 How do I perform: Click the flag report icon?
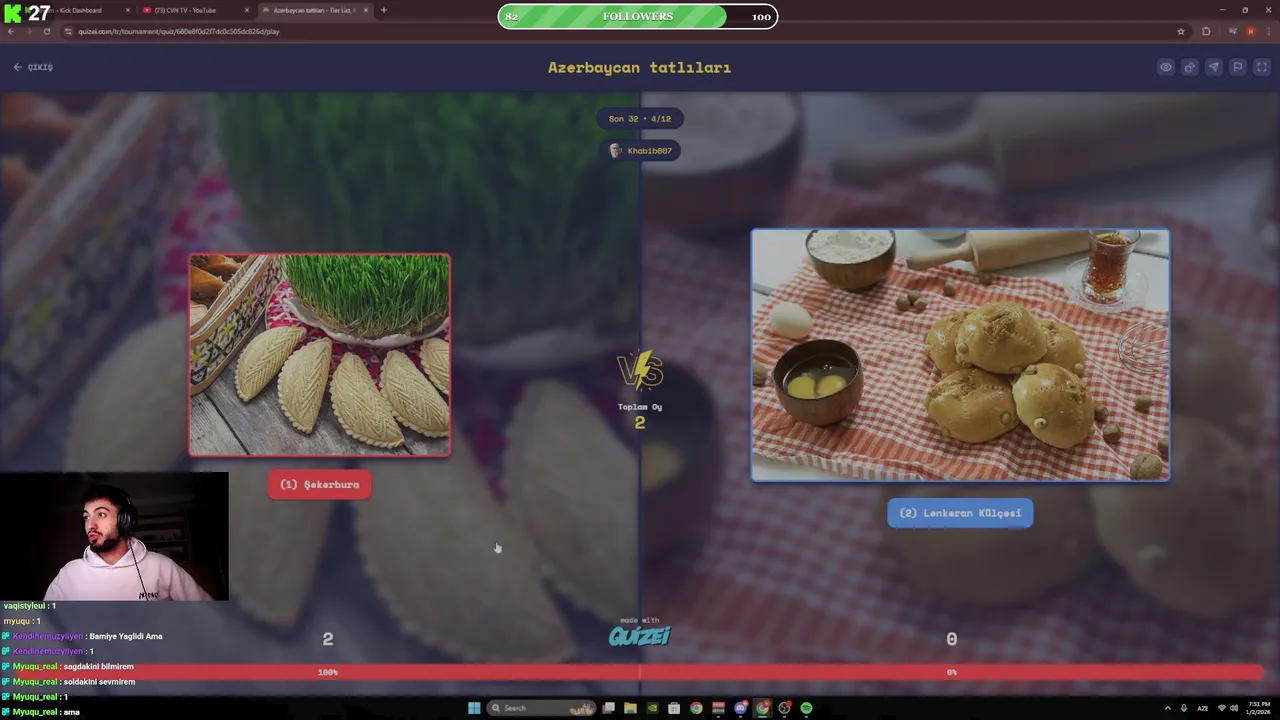[1238, 67]
